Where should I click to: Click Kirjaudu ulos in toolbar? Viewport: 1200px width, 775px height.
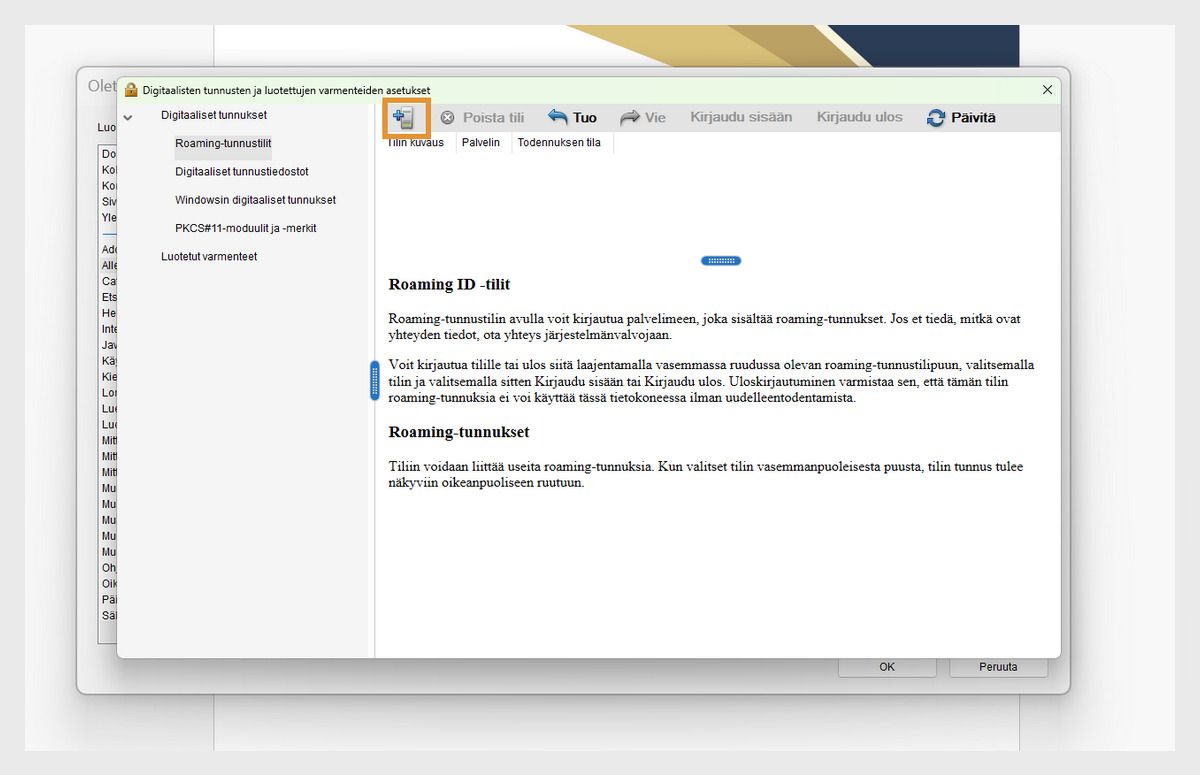859,117
